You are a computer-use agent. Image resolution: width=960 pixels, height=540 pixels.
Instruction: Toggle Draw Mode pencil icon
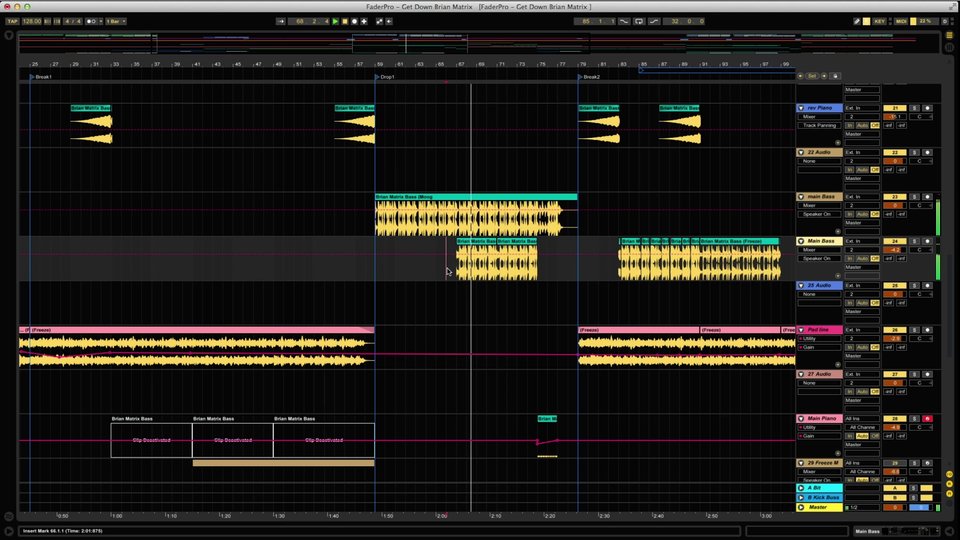857,21
